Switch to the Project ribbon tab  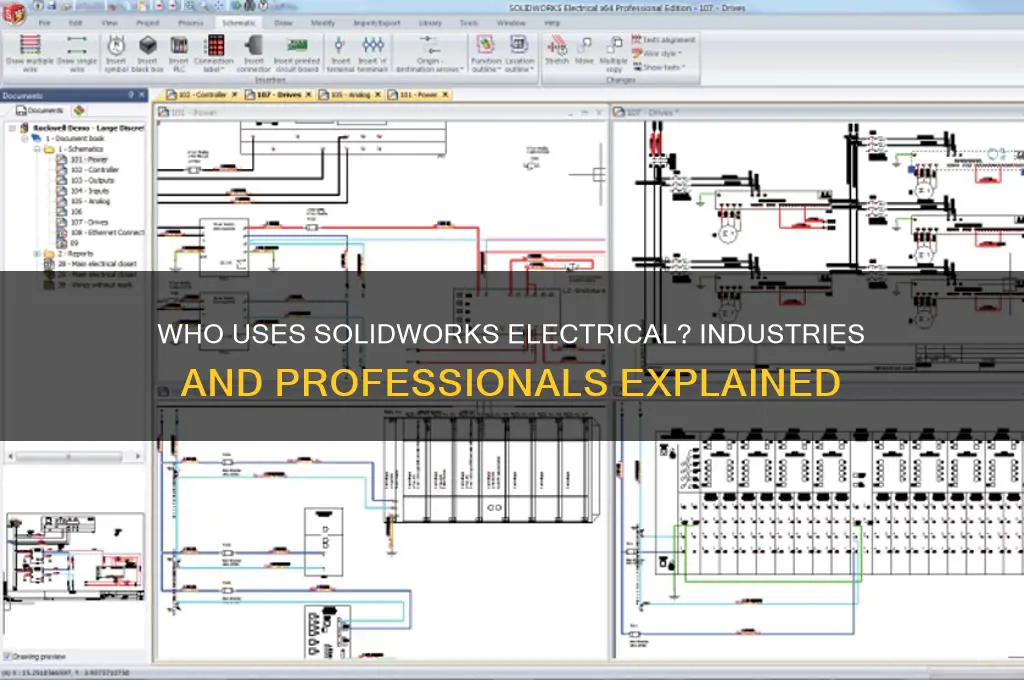pyautogui.click(x=148, y=23)
